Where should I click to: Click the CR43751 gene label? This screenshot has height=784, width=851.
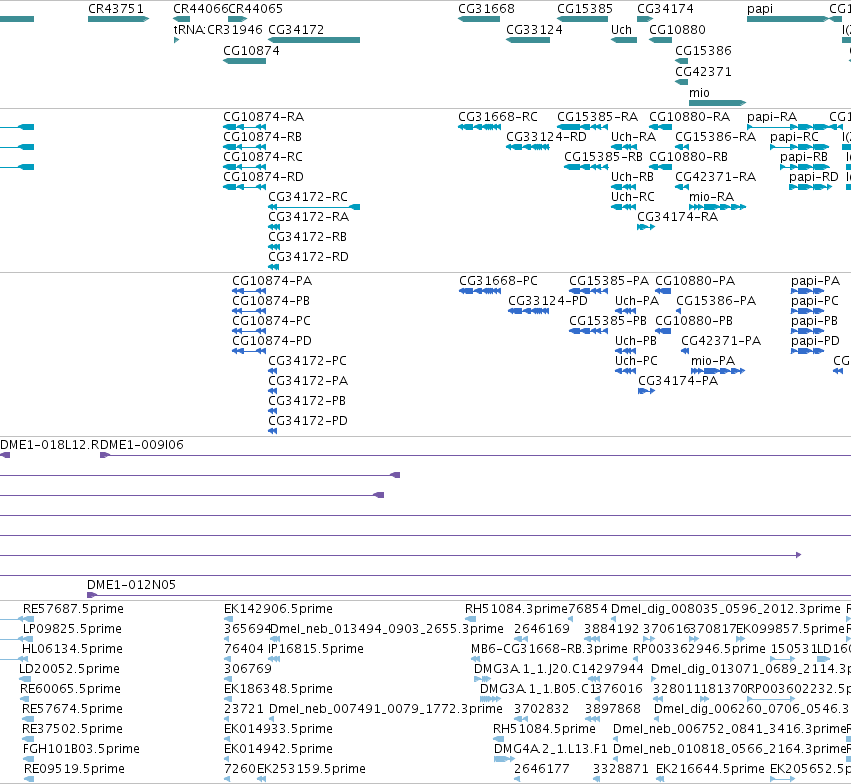pos(116,9)
